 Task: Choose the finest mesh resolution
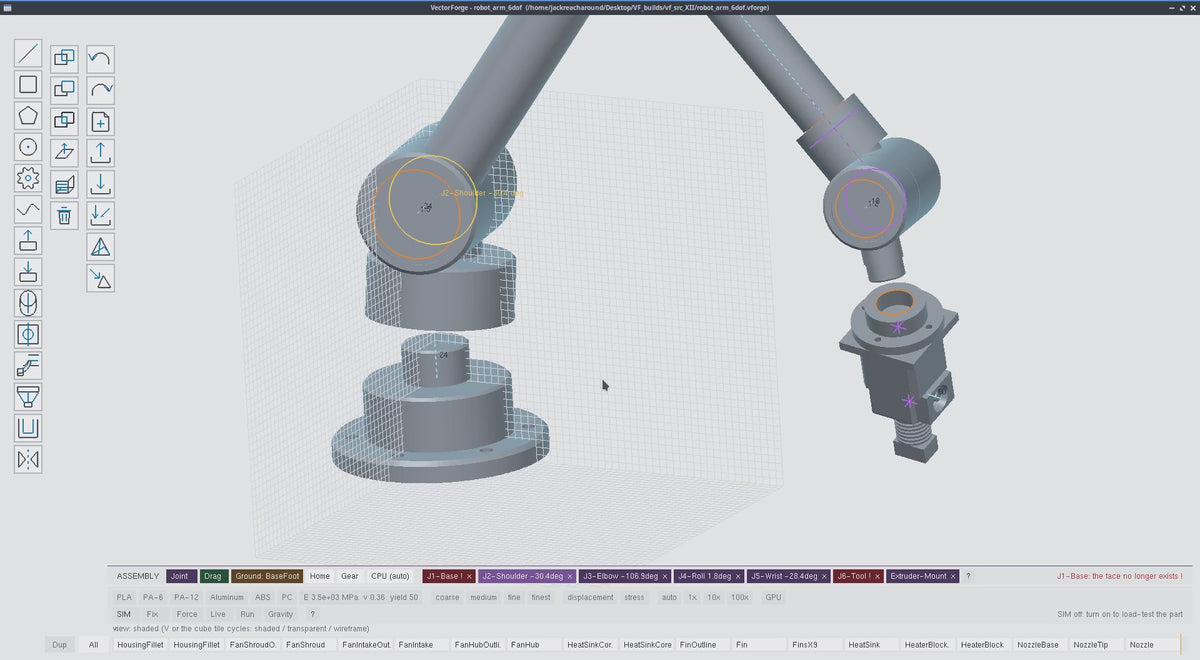[x=541, y=597]
